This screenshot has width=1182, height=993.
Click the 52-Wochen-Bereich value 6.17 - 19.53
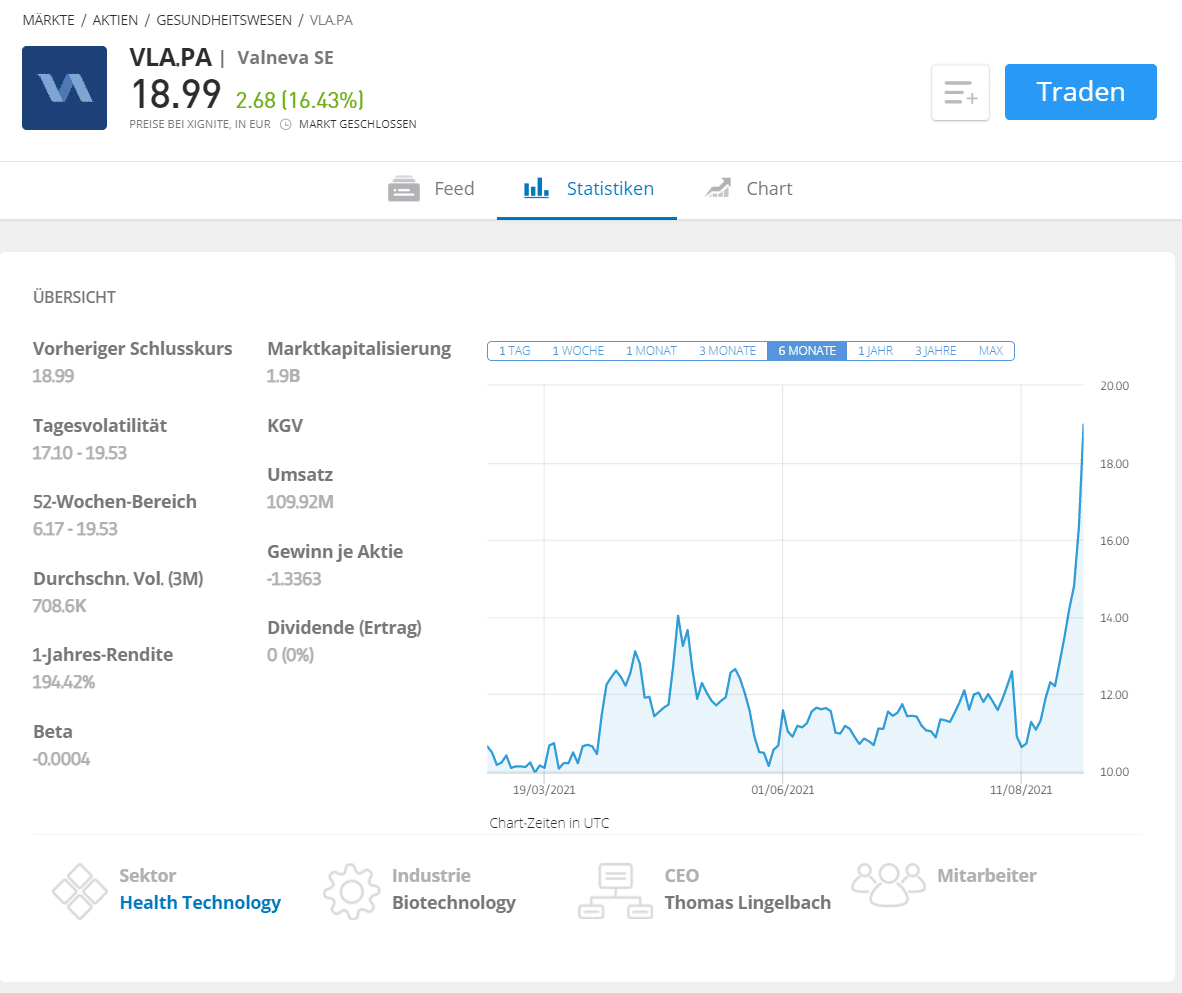[x=75, y=529]
